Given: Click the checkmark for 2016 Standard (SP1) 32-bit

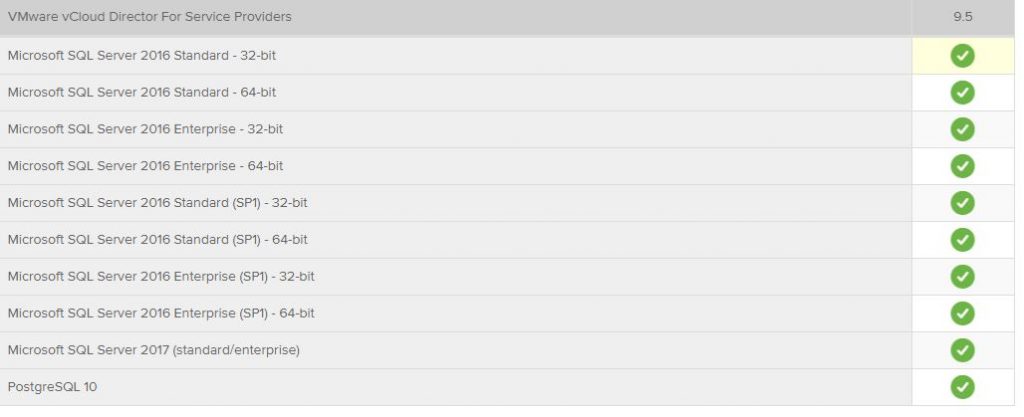Looking at the screenshot, I should click(963, 203).
